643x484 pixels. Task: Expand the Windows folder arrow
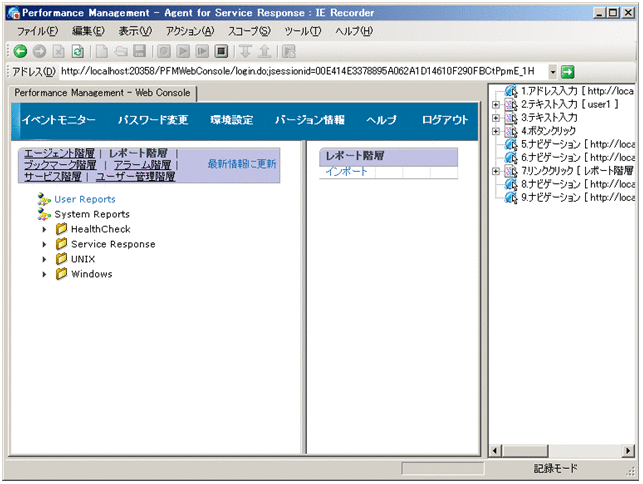point(44,274)
